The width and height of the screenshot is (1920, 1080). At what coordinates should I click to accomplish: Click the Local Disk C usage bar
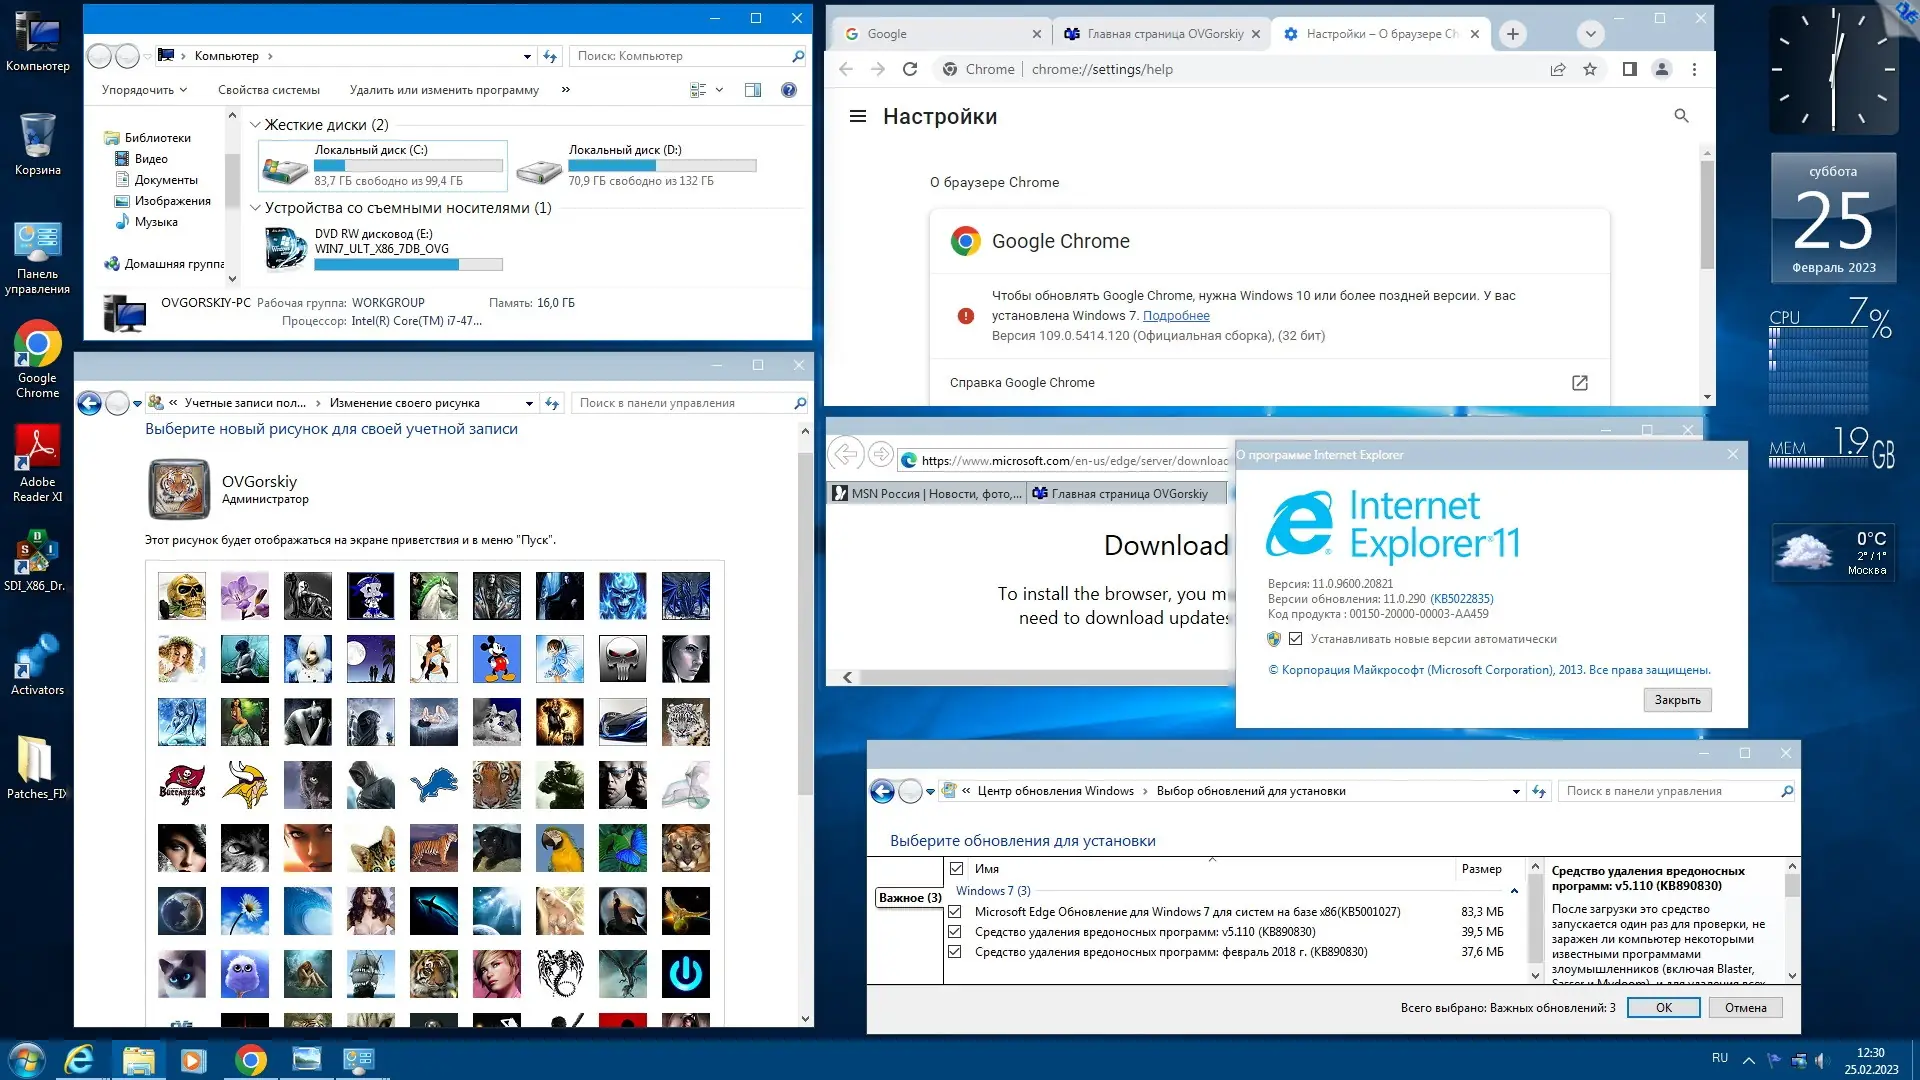[x=408, y=166]
